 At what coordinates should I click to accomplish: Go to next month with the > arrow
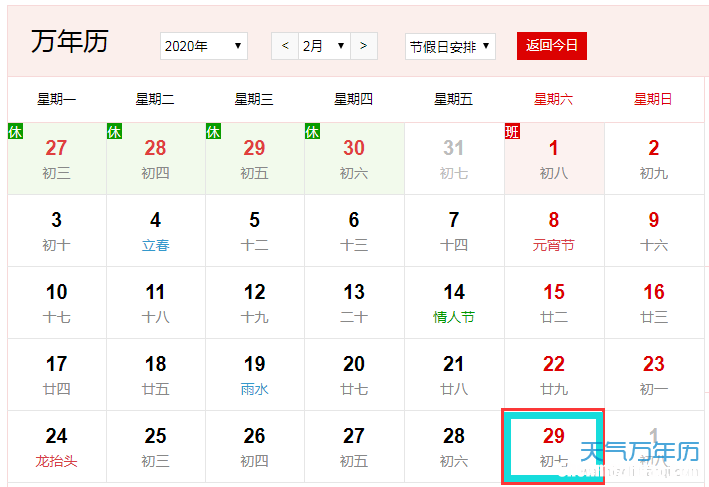(364, 46)
